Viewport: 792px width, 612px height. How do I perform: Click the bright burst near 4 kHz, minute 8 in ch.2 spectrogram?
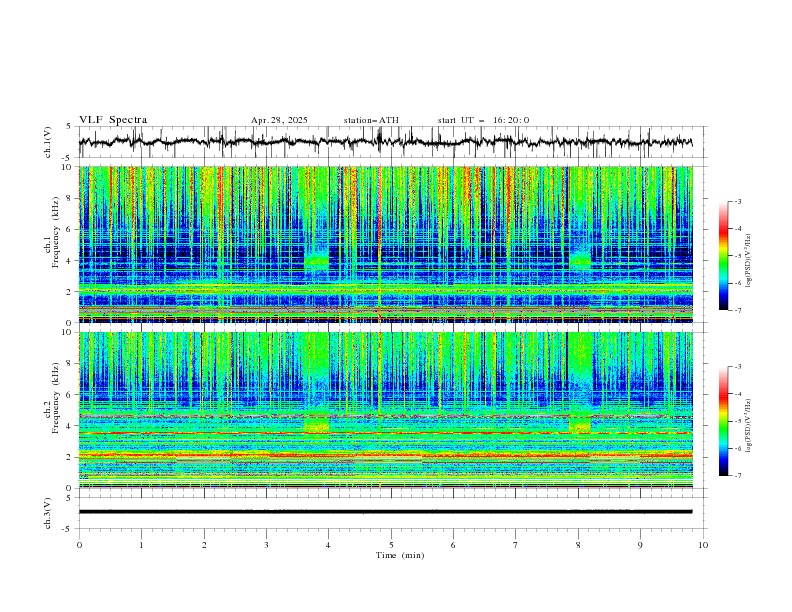pos(580,425)
